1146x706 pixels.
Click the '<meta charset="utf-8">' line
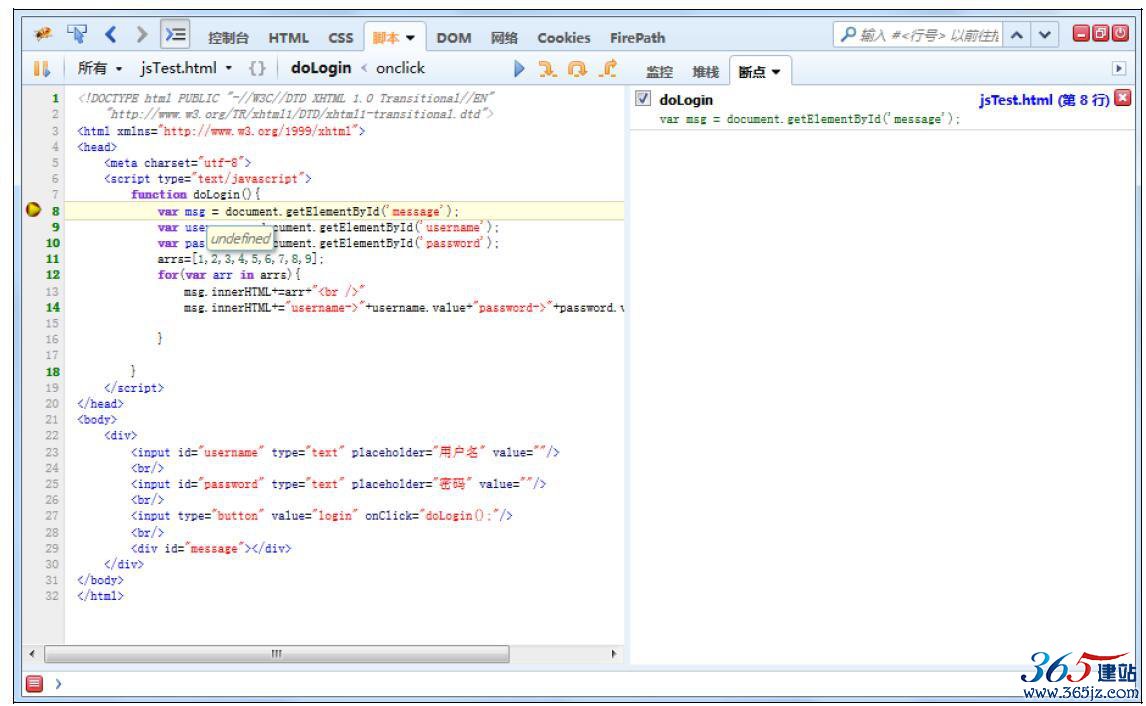[x=178, y=162]
